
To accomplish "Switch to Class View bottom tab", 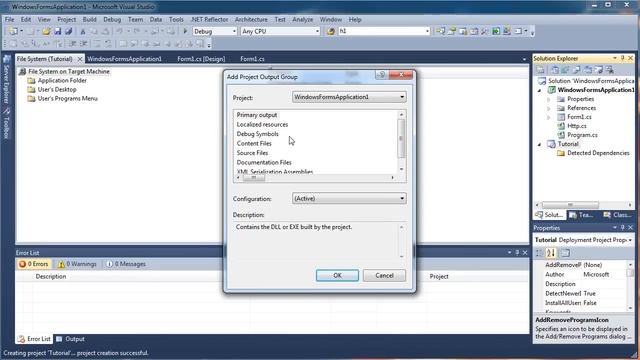I will pyautogui.click(x=618, y=215).
